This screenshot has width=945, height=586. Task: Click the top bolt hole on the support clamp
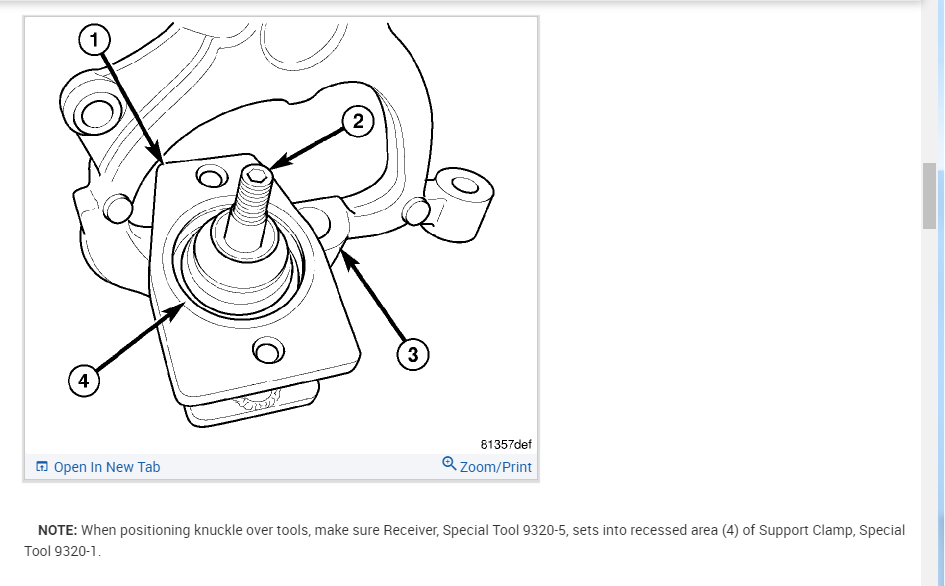[x=211, y=177]
